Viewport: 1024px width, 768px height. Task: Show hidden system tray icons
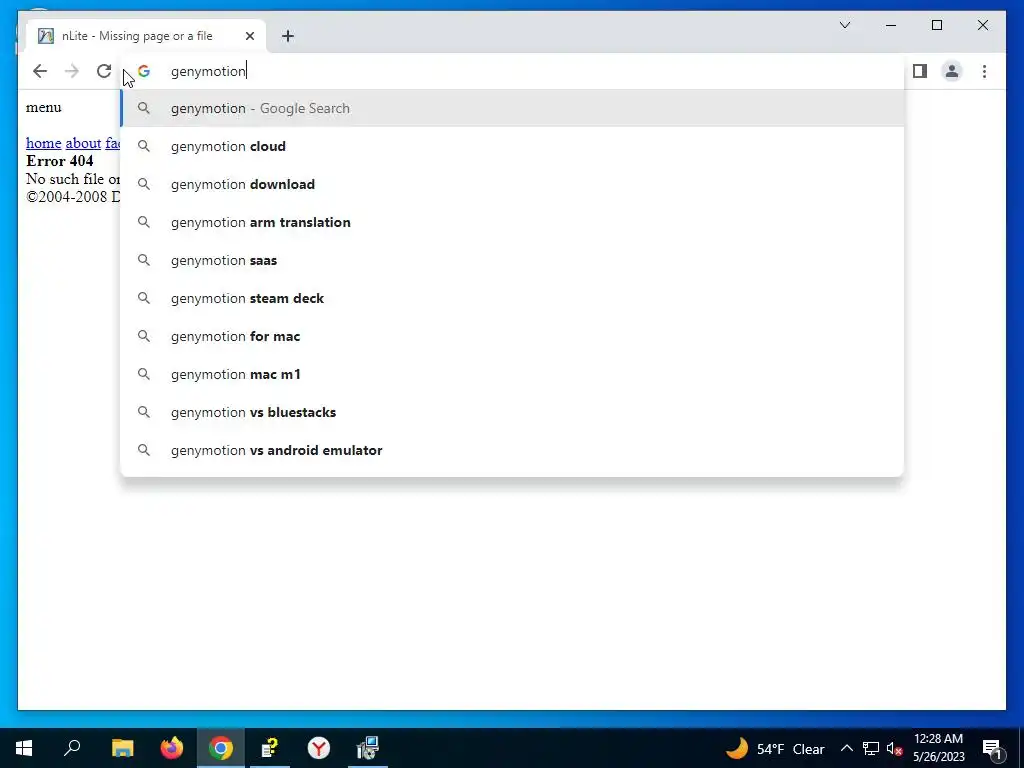tap(846, 748)
